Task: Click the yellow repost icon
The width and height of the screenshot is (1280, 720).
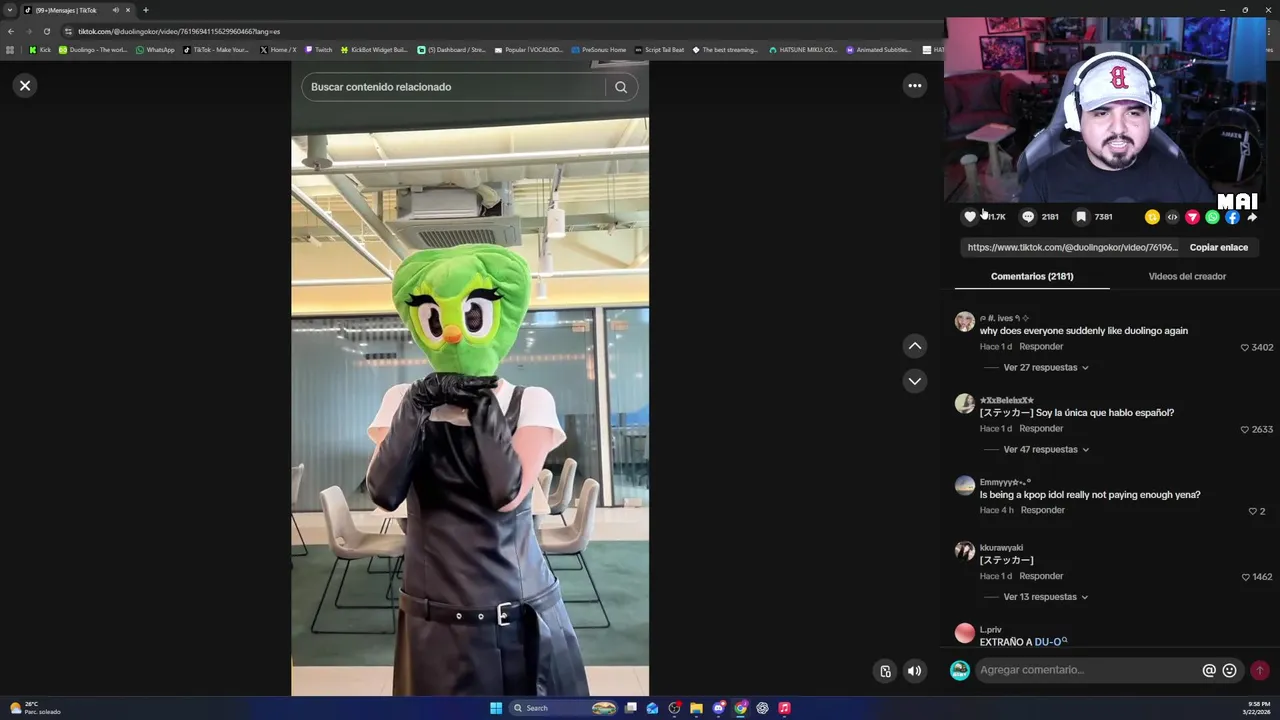Action: pyautogui.click(x=1152, y=217)
